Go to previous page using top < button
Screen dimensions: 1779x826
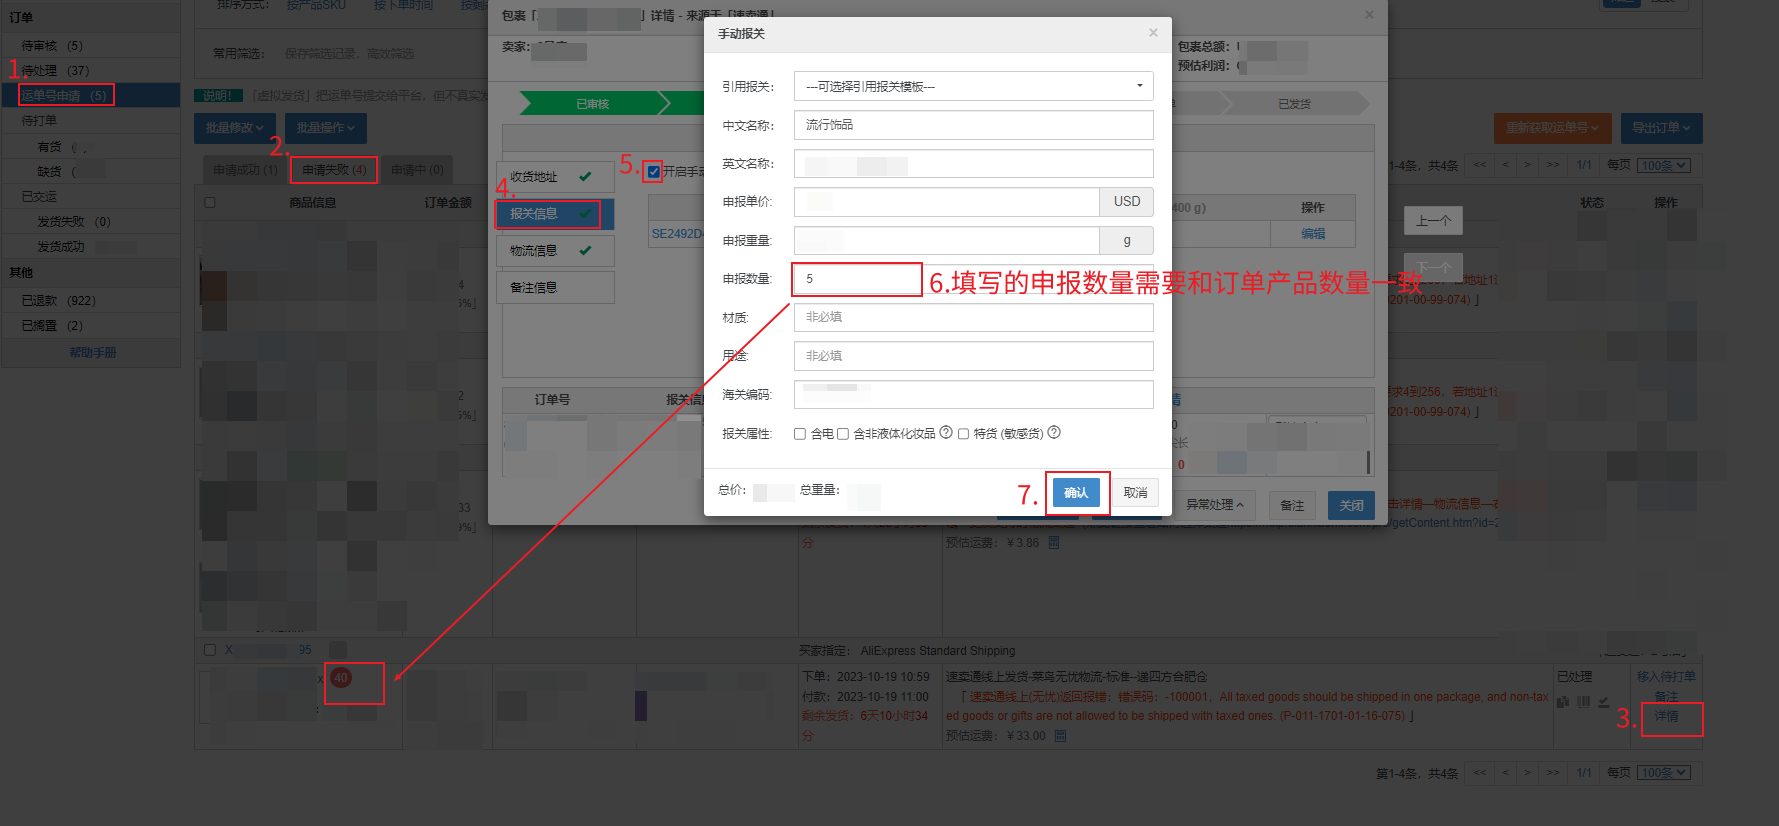[1505, 165]
